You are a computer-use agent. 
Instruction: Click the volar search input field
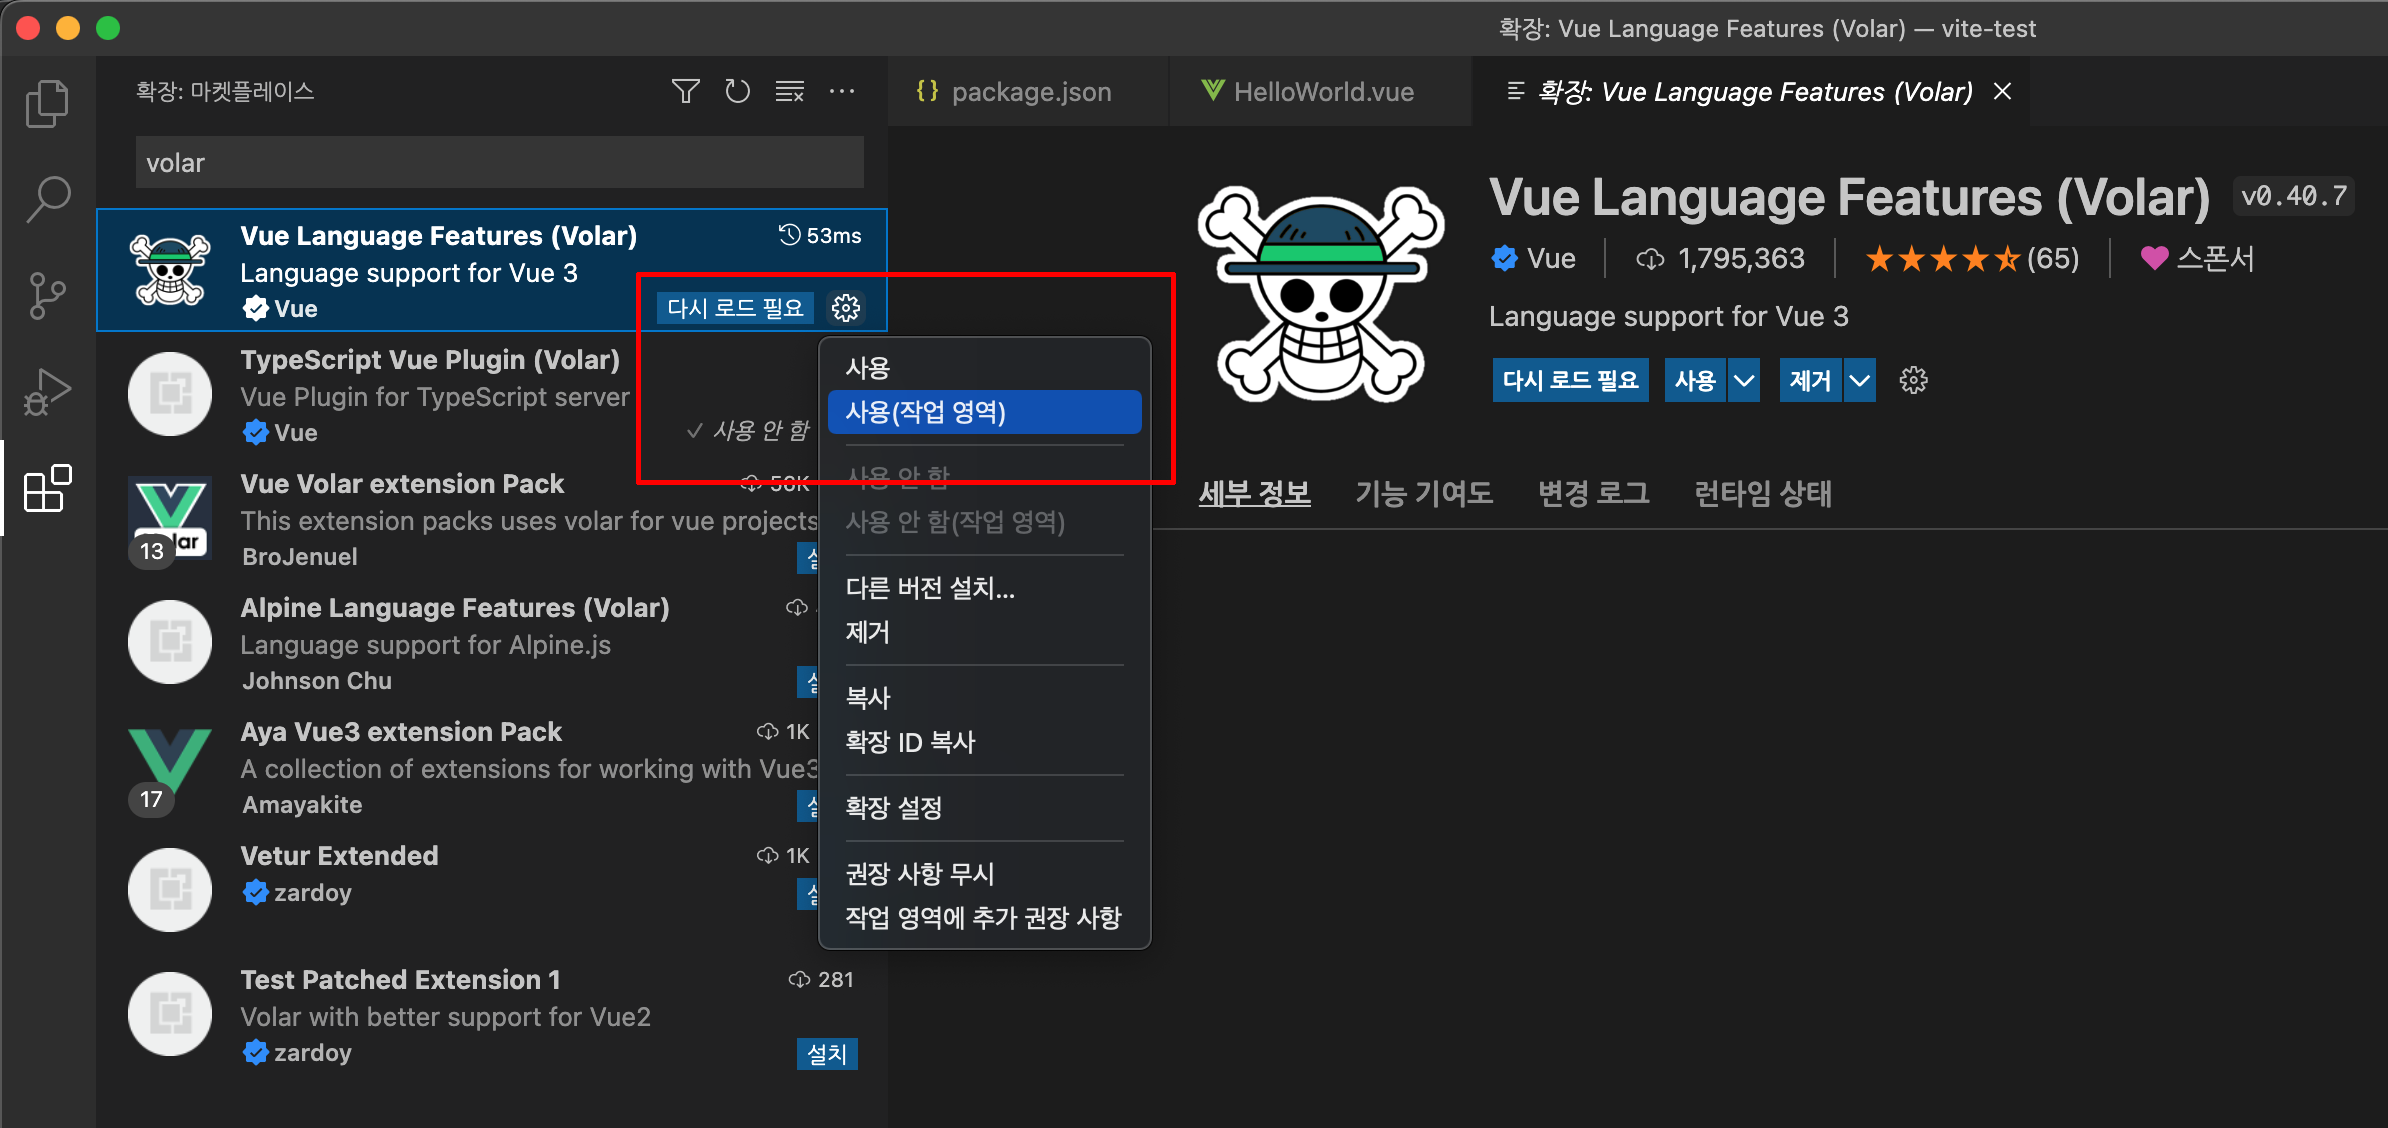(x=500, y=163)
